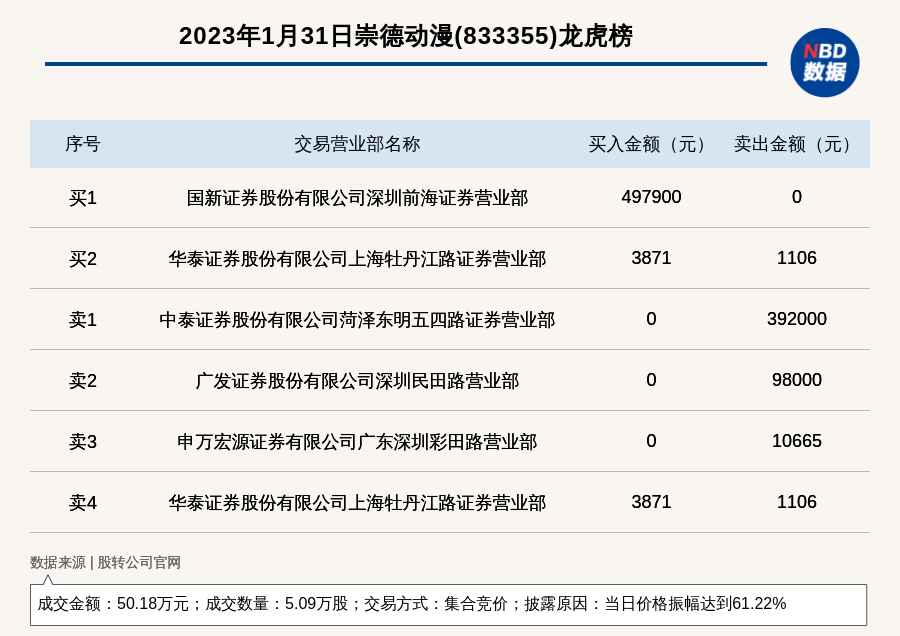900x636 pixels.
Task: Select 1106 in the 买2 row
Action: click(x=797, y=258)
